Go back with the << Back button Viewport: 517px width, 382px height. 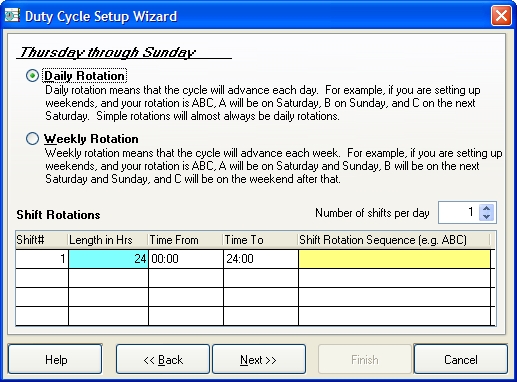click(x=163, y=360)
